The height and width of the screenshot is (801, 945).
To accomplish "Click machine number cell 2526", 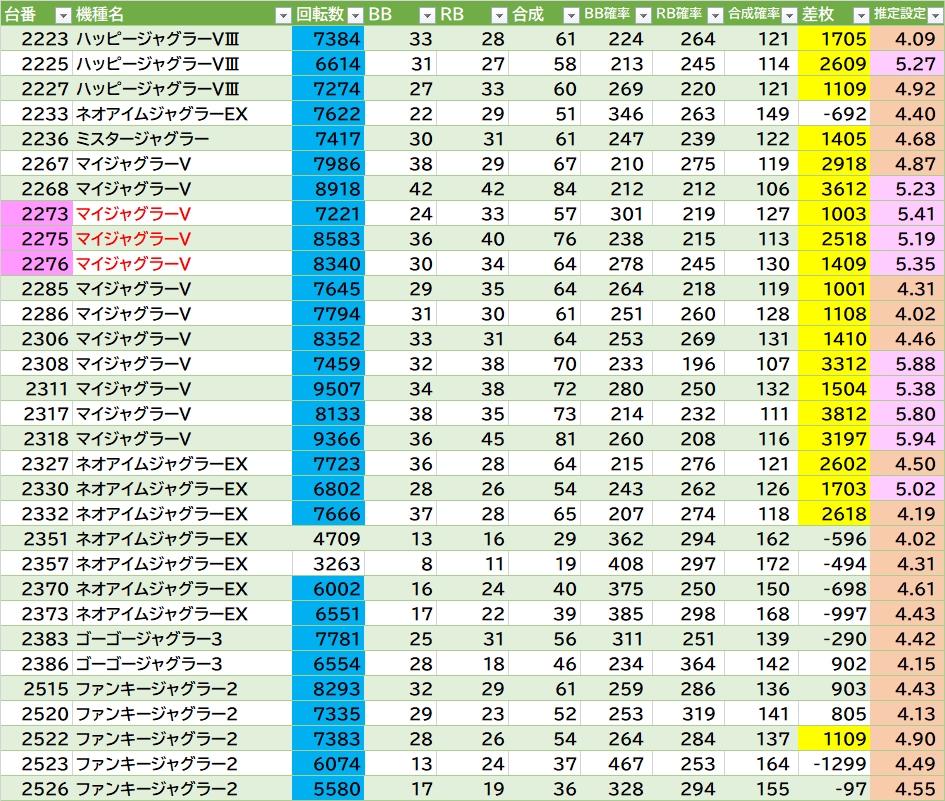I will pyautogui.click(x=37, y=788).
